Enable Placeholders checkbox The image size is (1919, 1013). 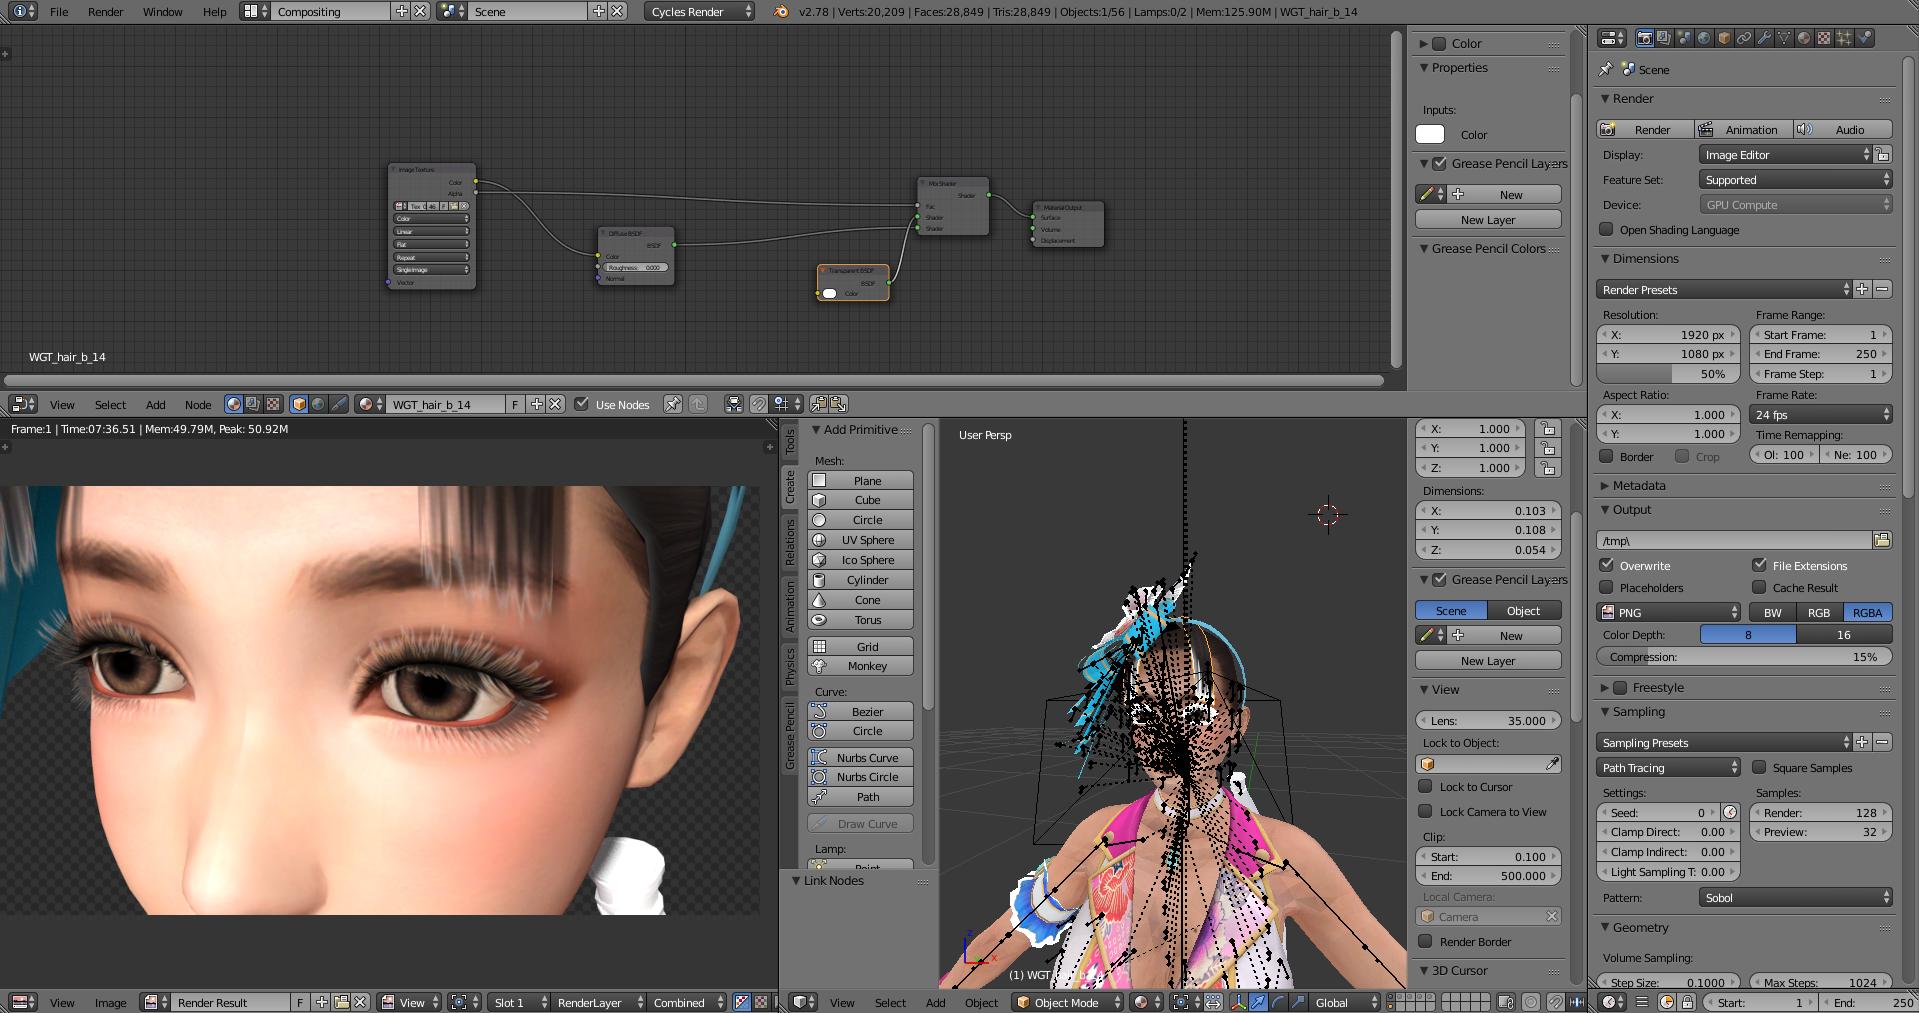coord(1606,587)
